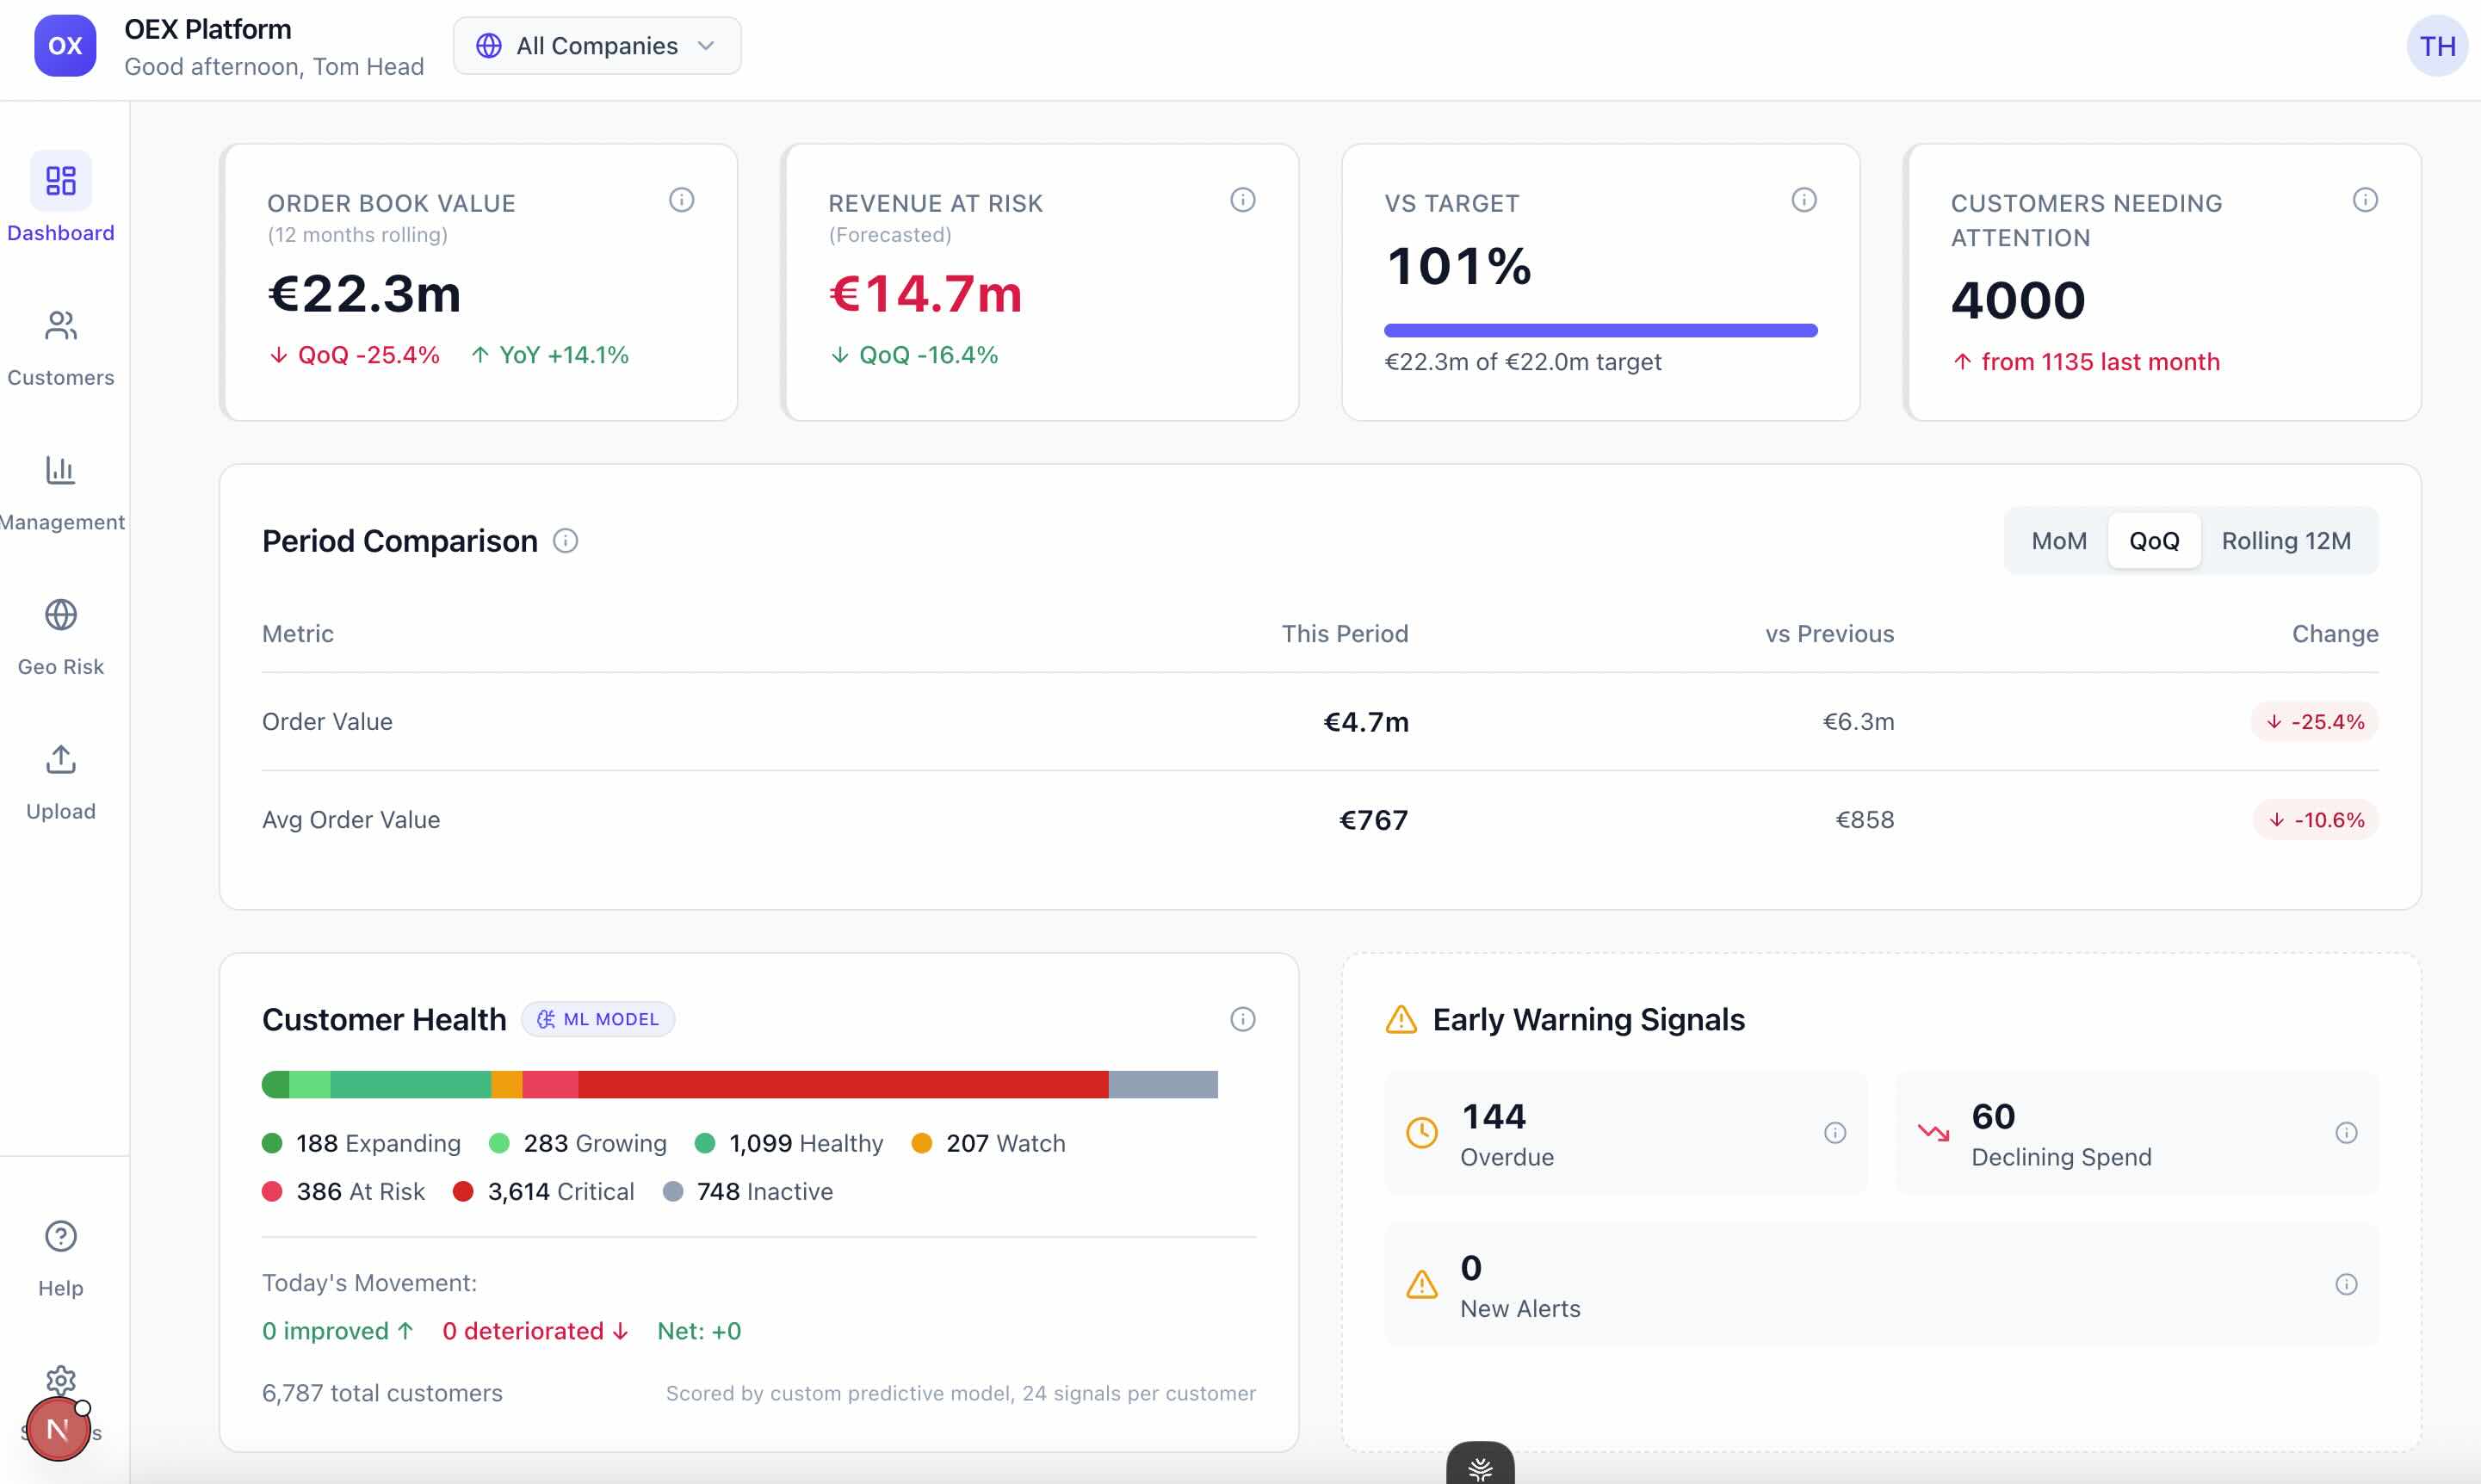Click the ML MODEL badge
This screenshot has width=2481, height=1484.
(x=598, y=1019)
